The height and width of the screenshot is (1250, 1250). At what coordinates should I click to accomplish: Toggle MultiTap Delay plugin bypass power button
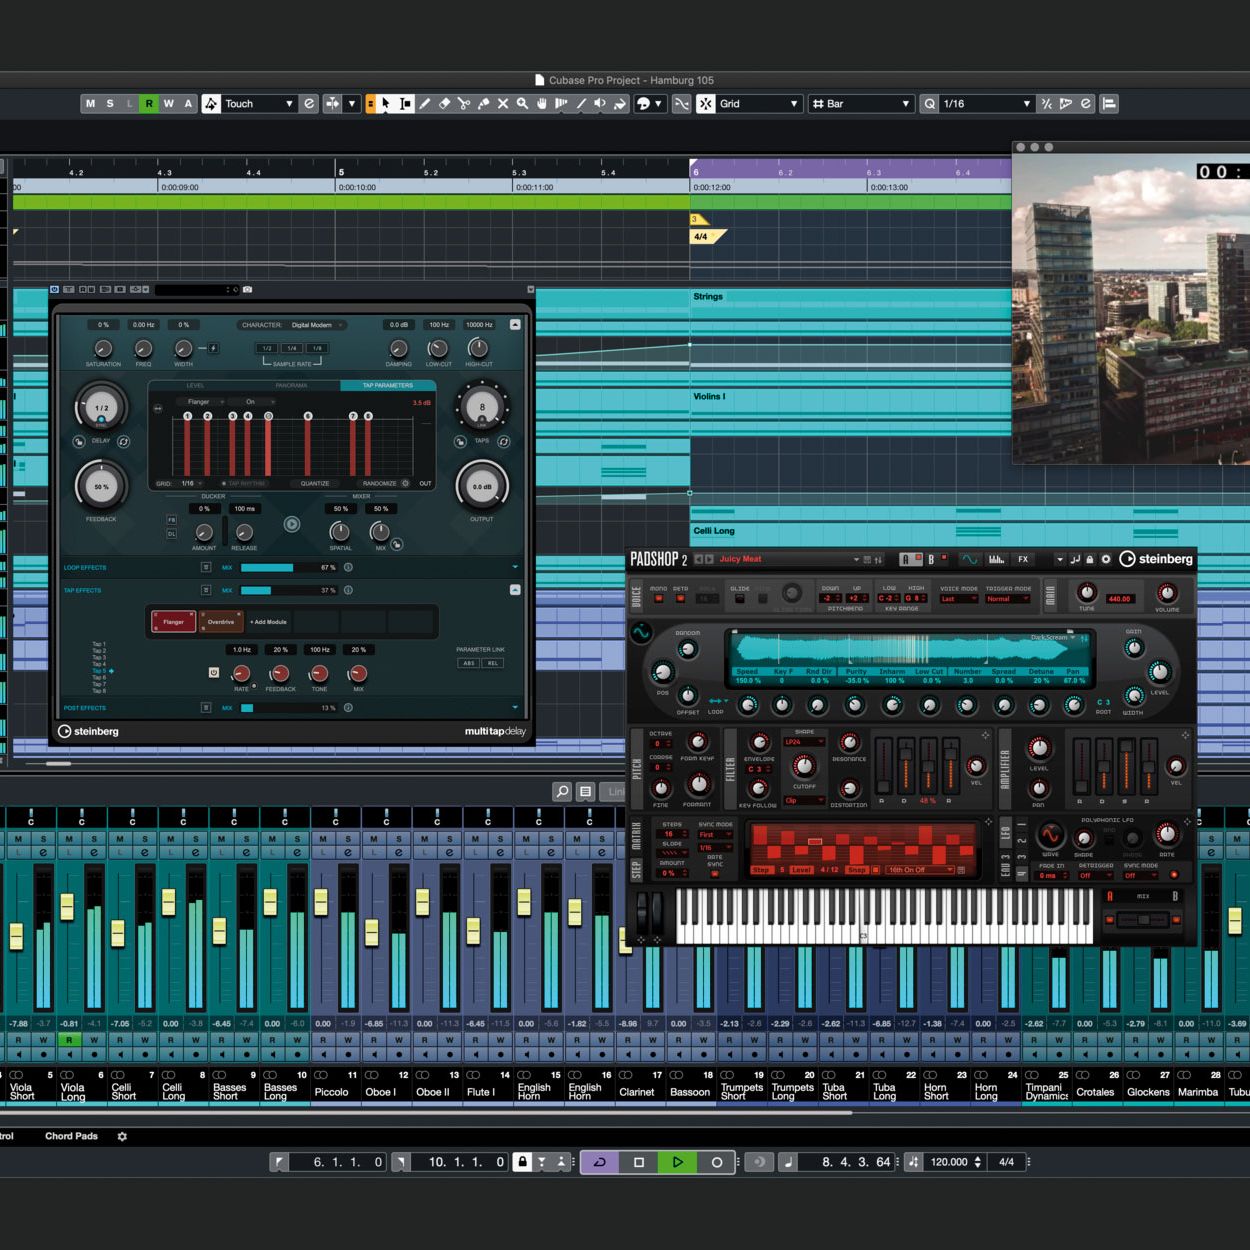pyautogui.click(x=55, y=289)
